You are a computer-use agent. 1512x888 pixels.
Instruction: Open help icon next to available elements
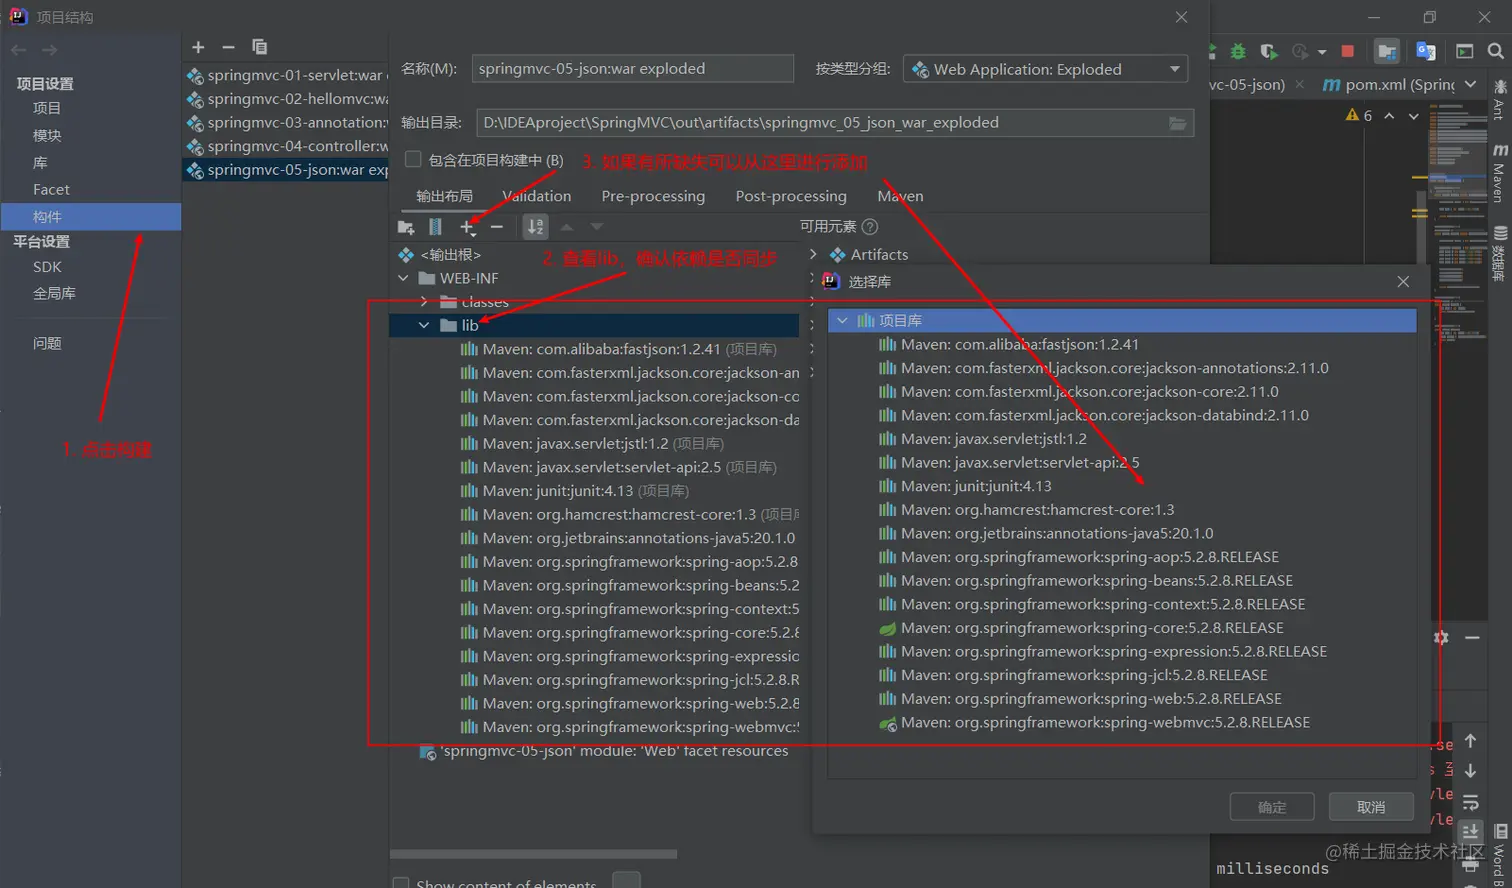[870, 227]
